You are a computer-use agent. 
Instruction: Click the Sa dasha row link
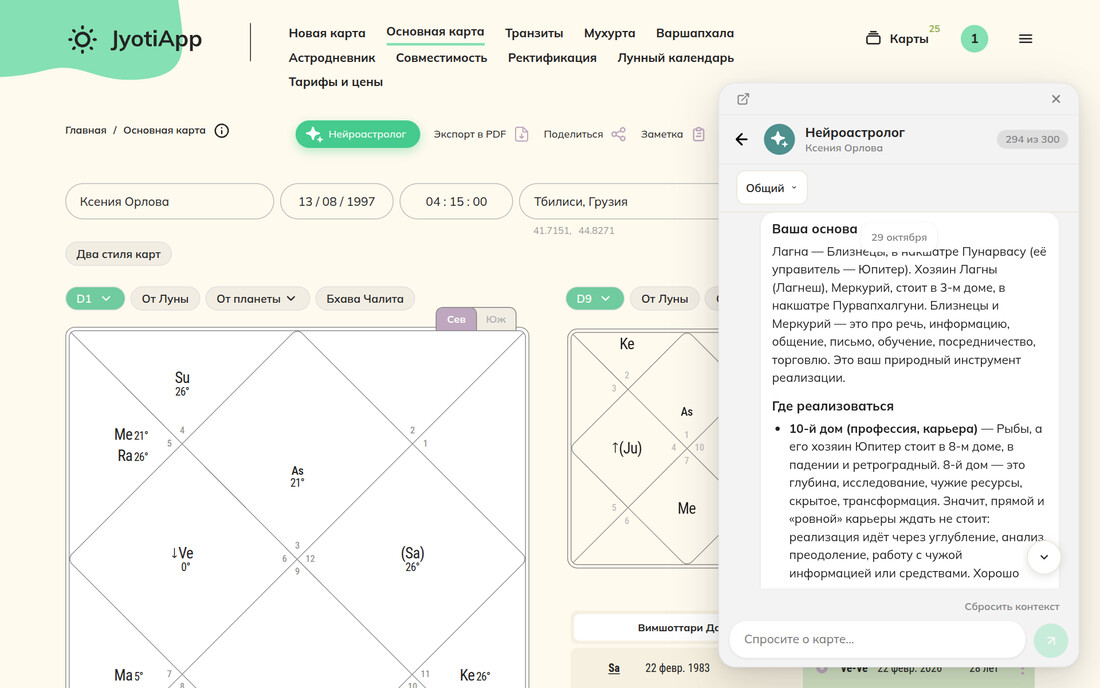click(614, 668)
